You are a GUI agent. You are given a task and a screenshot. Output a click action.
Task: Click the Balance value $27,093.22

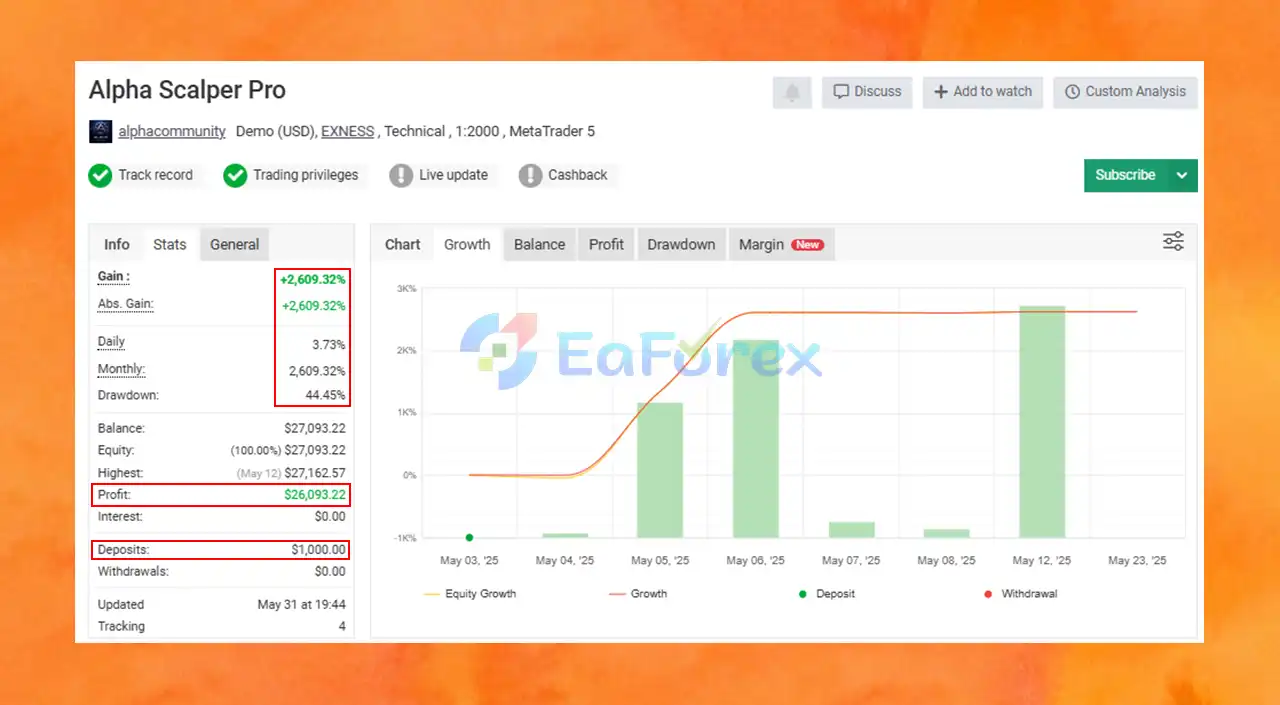click(315, 428)
